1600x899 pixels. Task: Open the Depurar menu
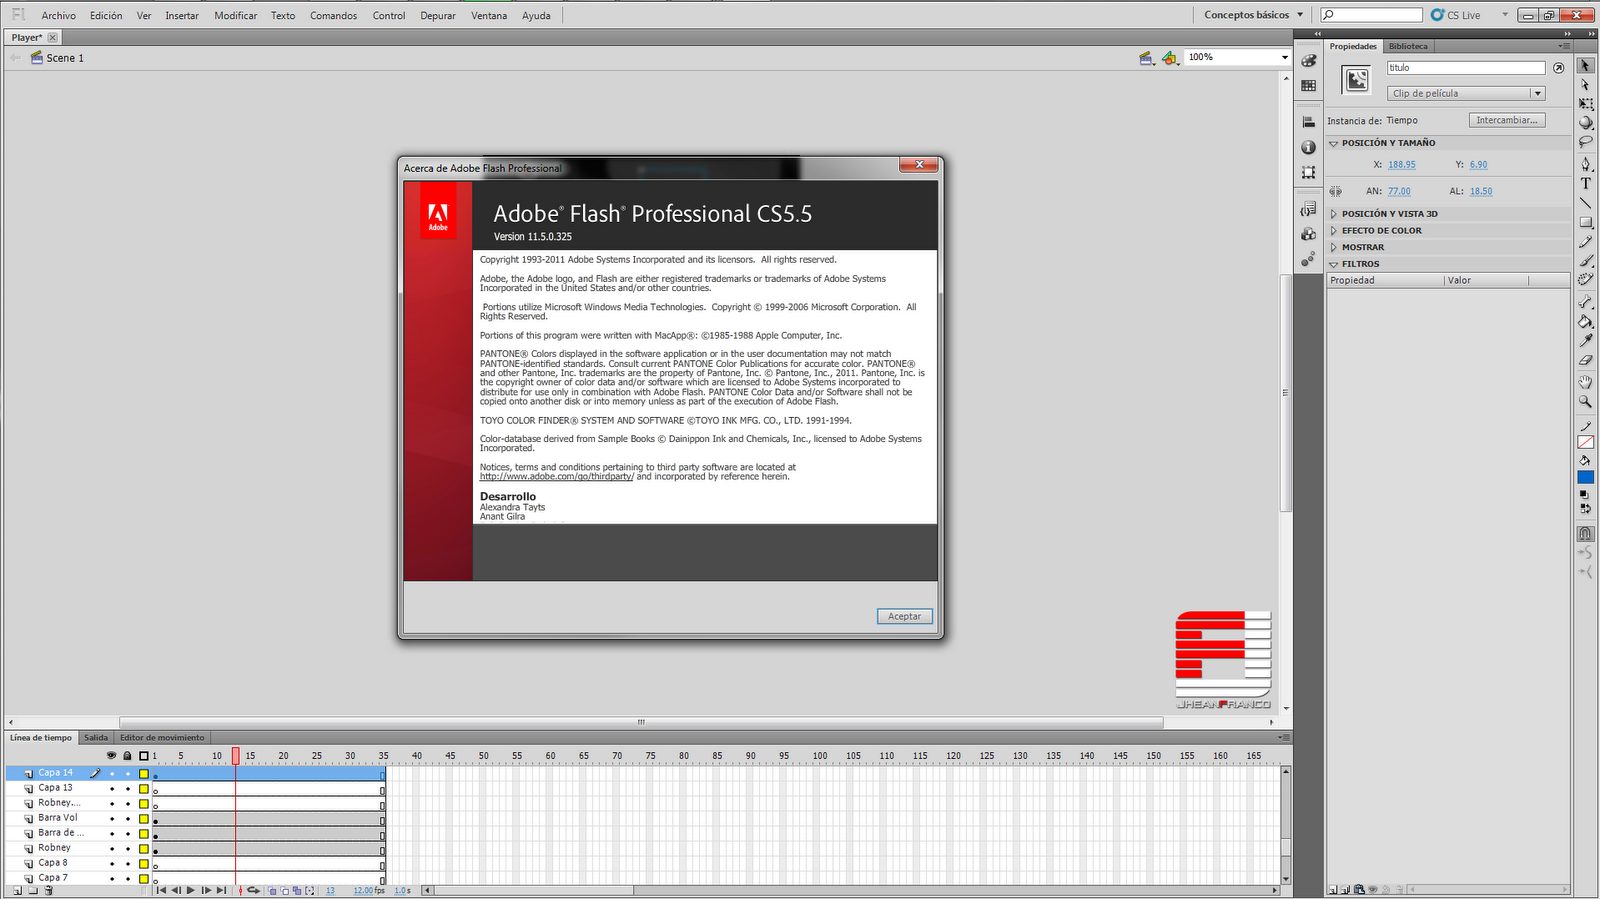point(438,16)
